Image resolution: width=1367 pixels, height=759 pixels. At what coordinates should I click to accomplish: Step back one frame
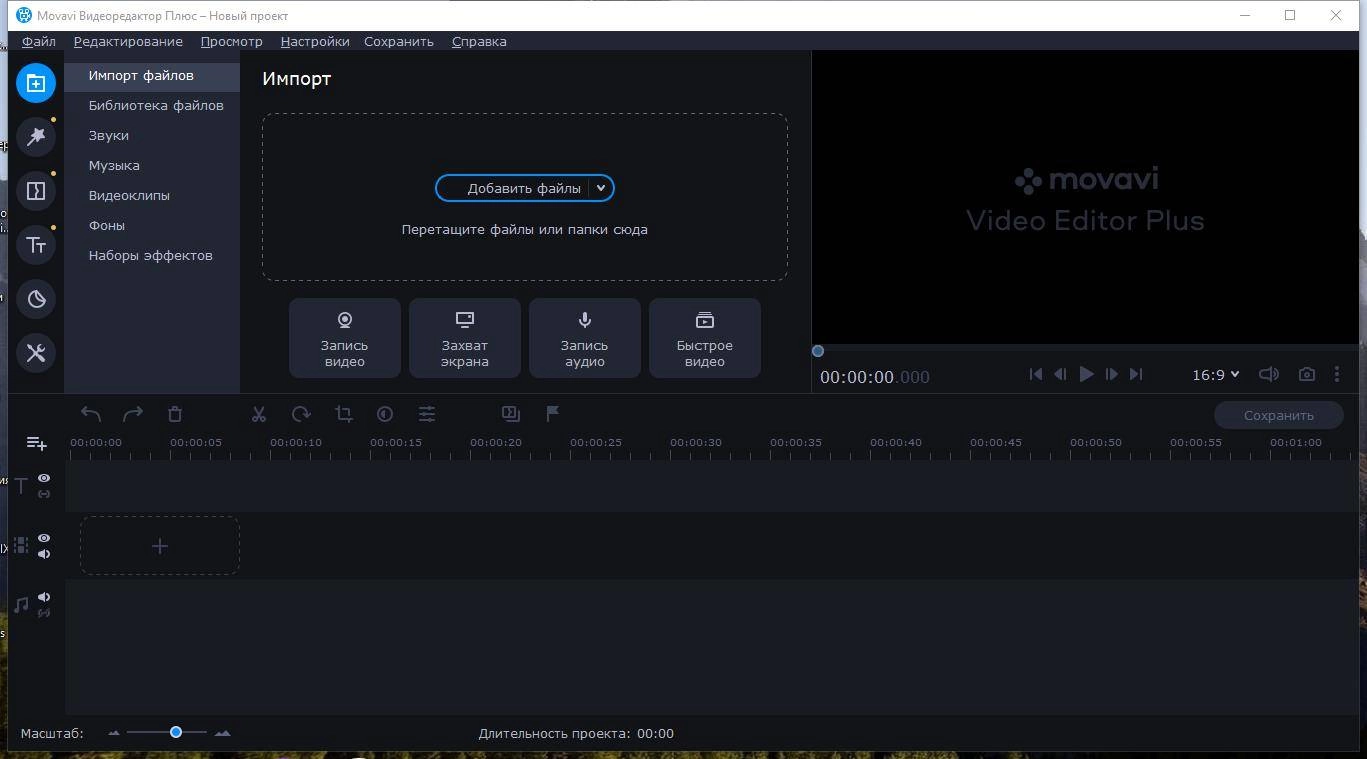[1061, 374]
